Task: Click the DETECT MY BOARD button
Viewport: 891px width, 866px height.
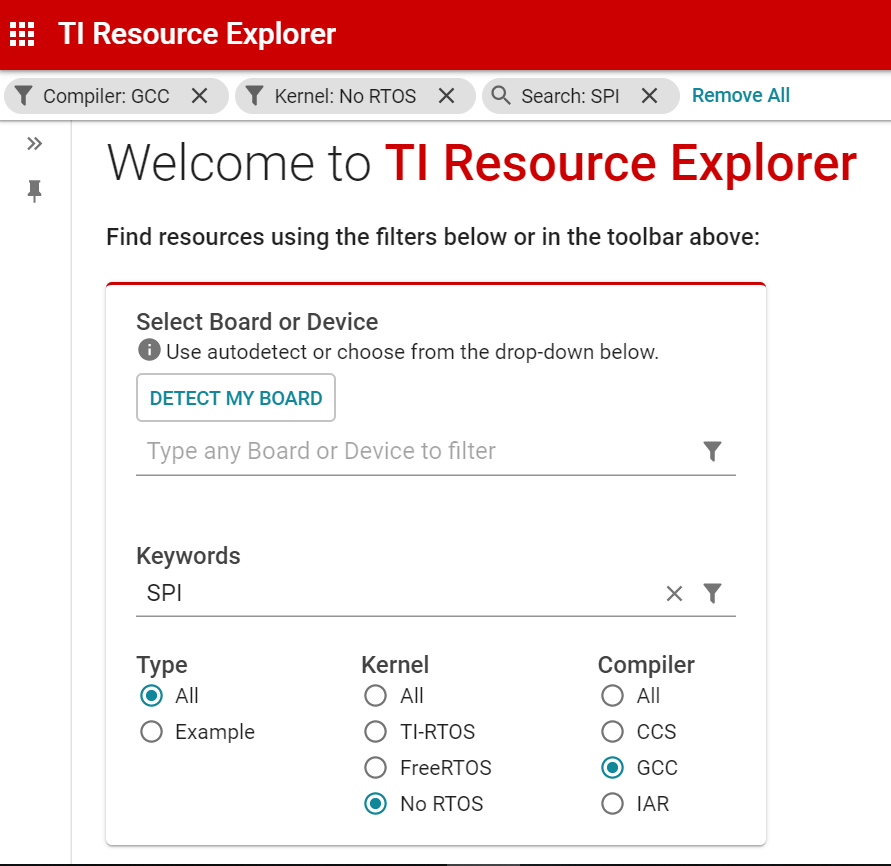Action: click(236, 398)
